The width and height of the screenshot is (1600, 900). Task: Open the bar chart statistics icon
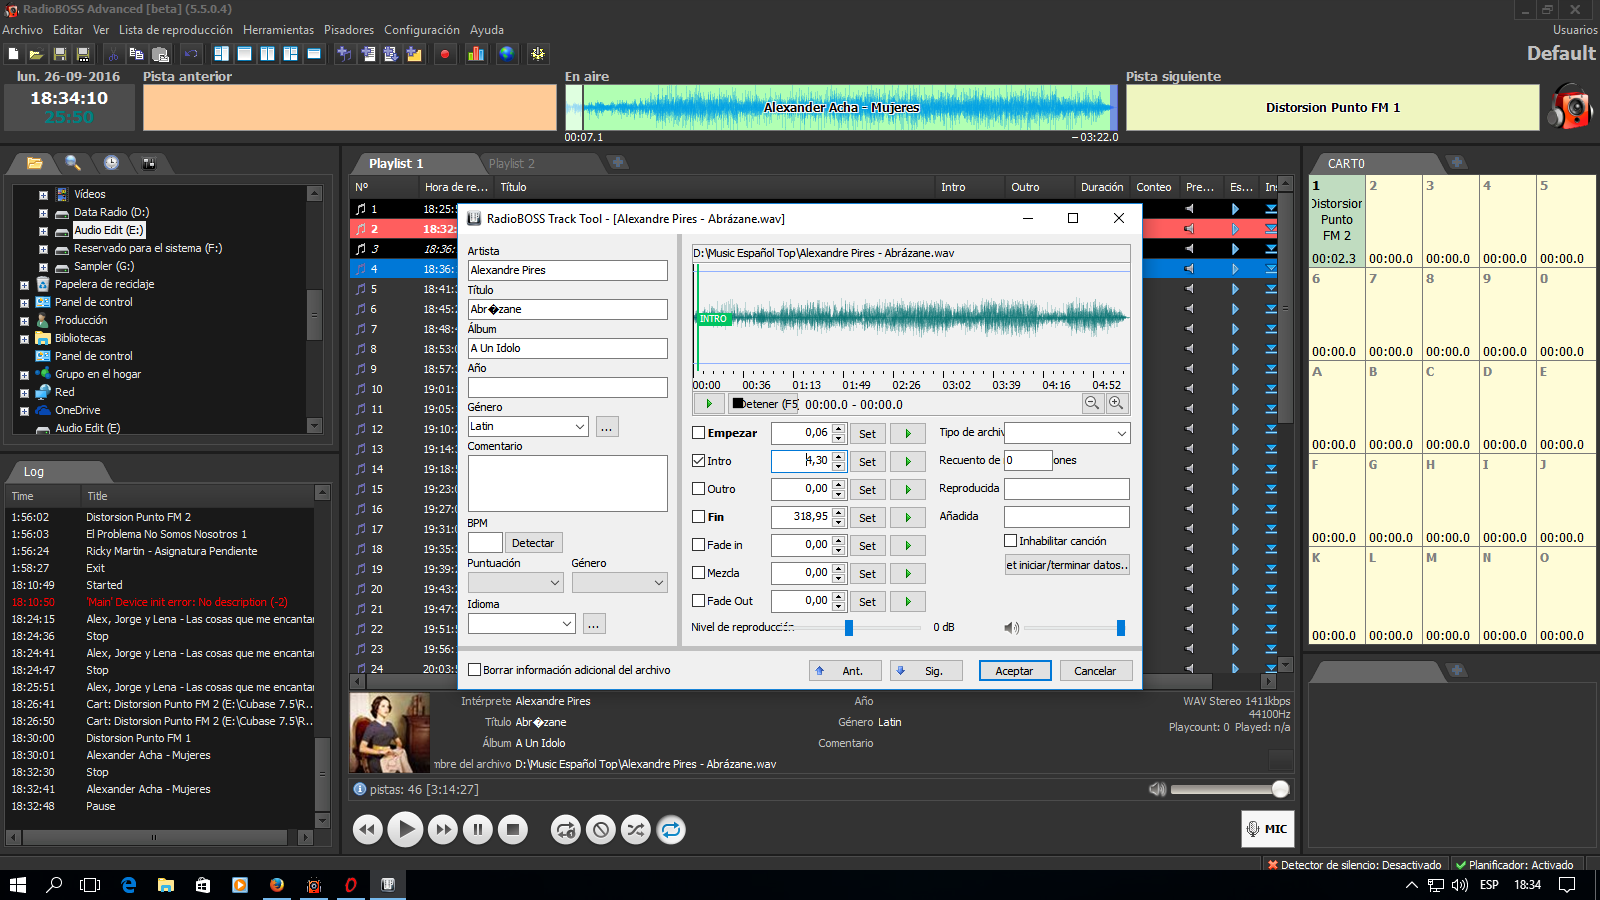pyautogui.click(x=476, y=54)
